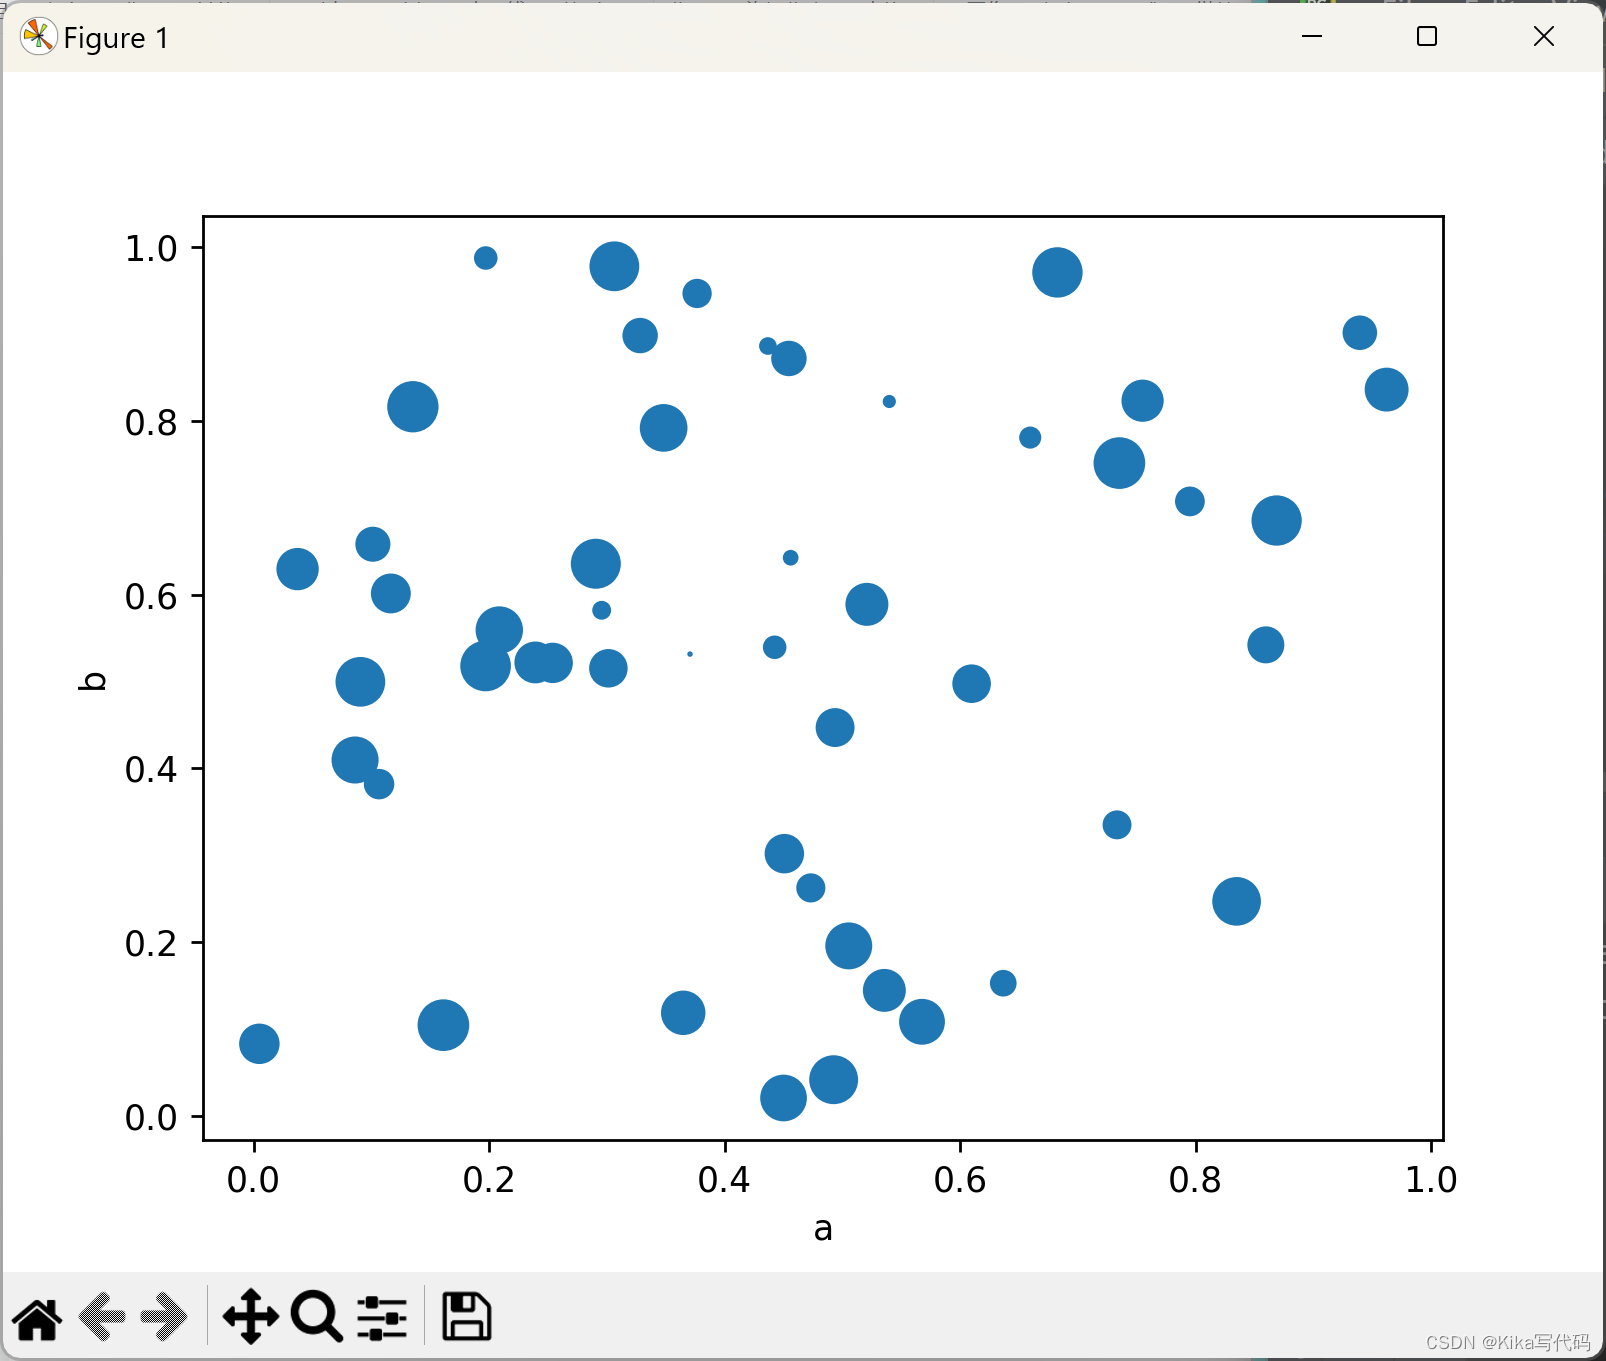
Task: Click the y-axis tick label 0.2
Action: coord(151,944)
